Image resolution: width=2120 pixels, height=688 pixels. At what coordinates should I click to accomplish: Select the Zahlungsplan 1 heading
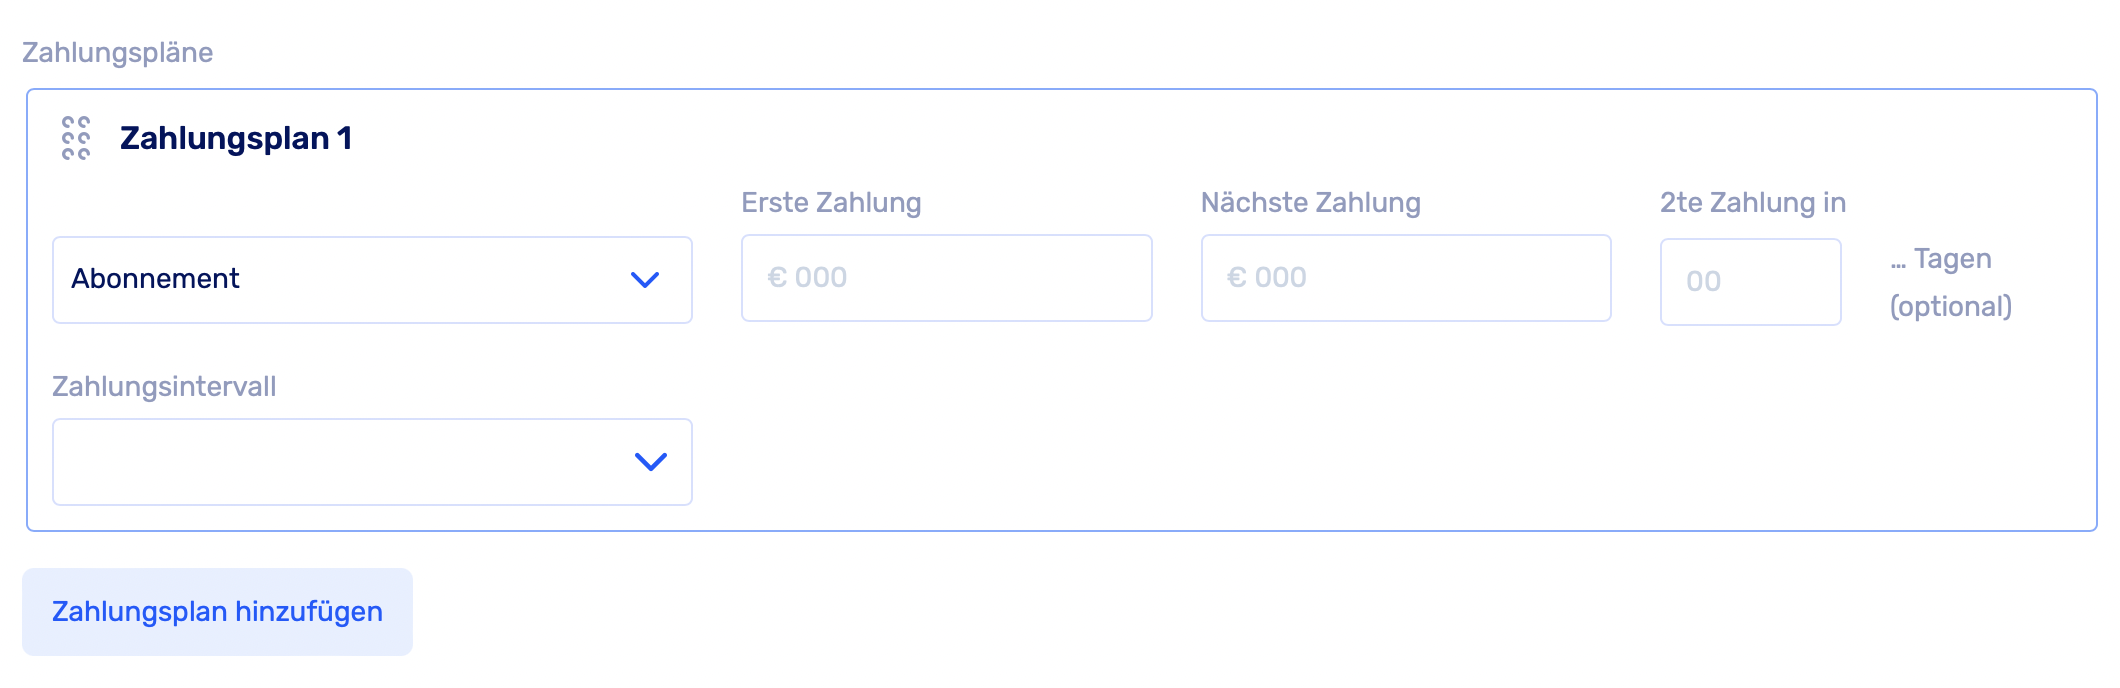tap(236, 138)
